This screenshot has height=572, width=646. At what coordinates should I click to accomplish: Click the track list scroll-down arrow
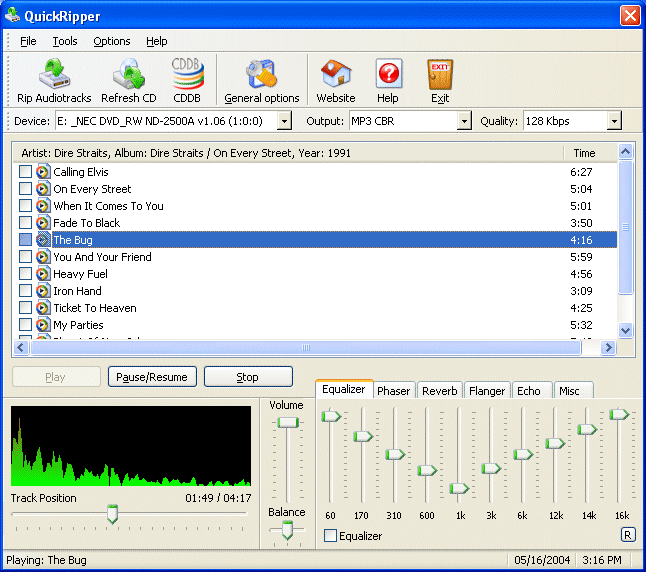click(625, 331)
